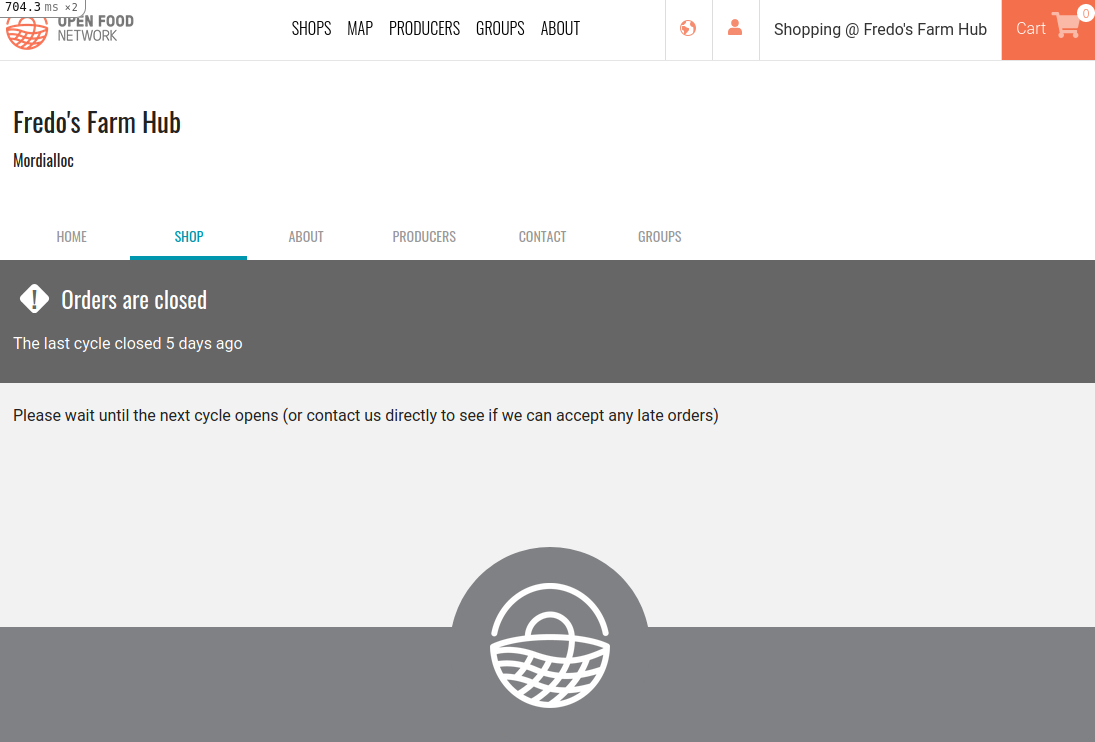This screenshot has width=1095, height=742.
Task: Open Groups in the top navigation bar
Action: coord(500,29)
